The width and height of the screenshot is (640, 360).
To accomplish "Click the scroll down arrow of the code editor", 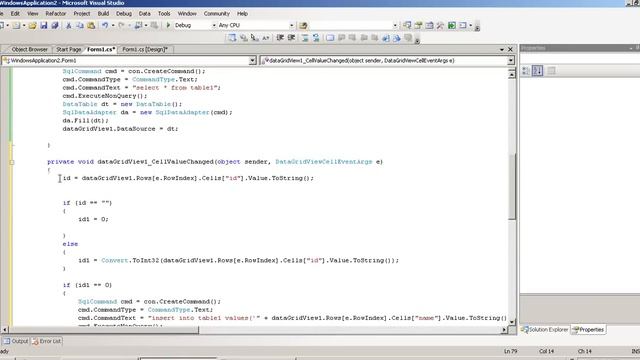I will click(x=512, y=322).
